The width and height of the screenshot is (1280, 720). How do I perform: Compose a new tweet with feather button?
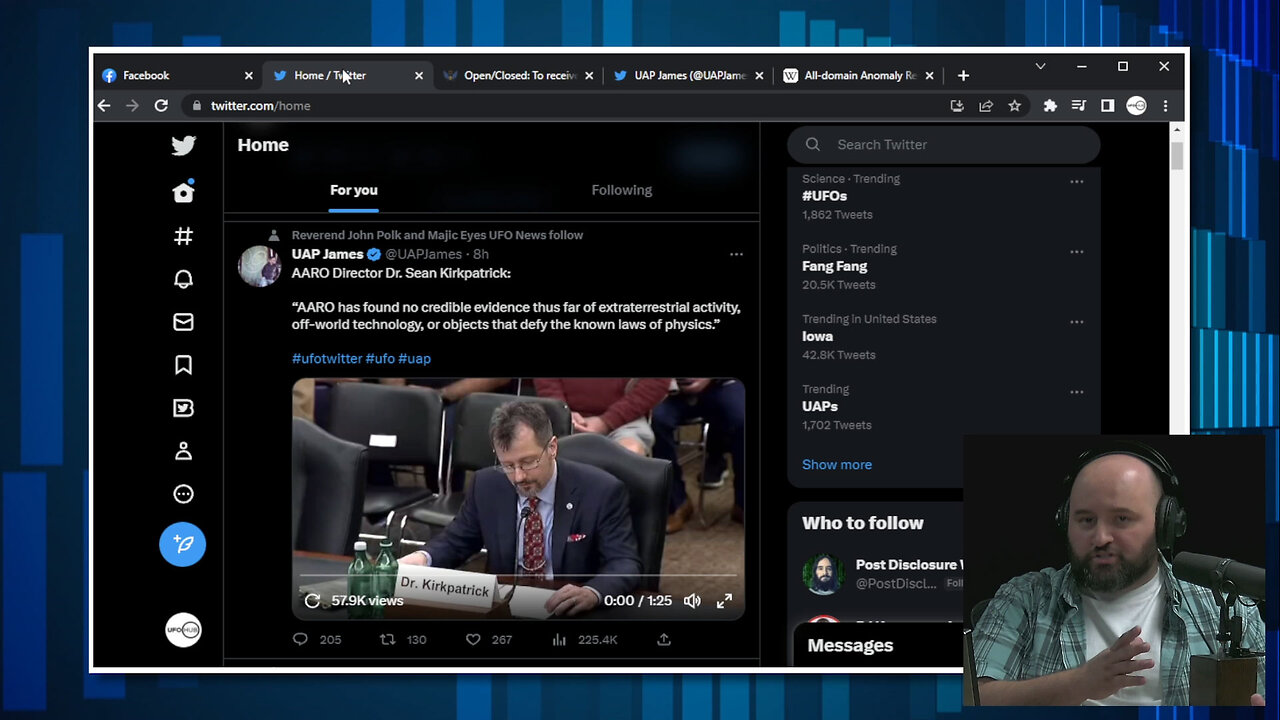183,544
